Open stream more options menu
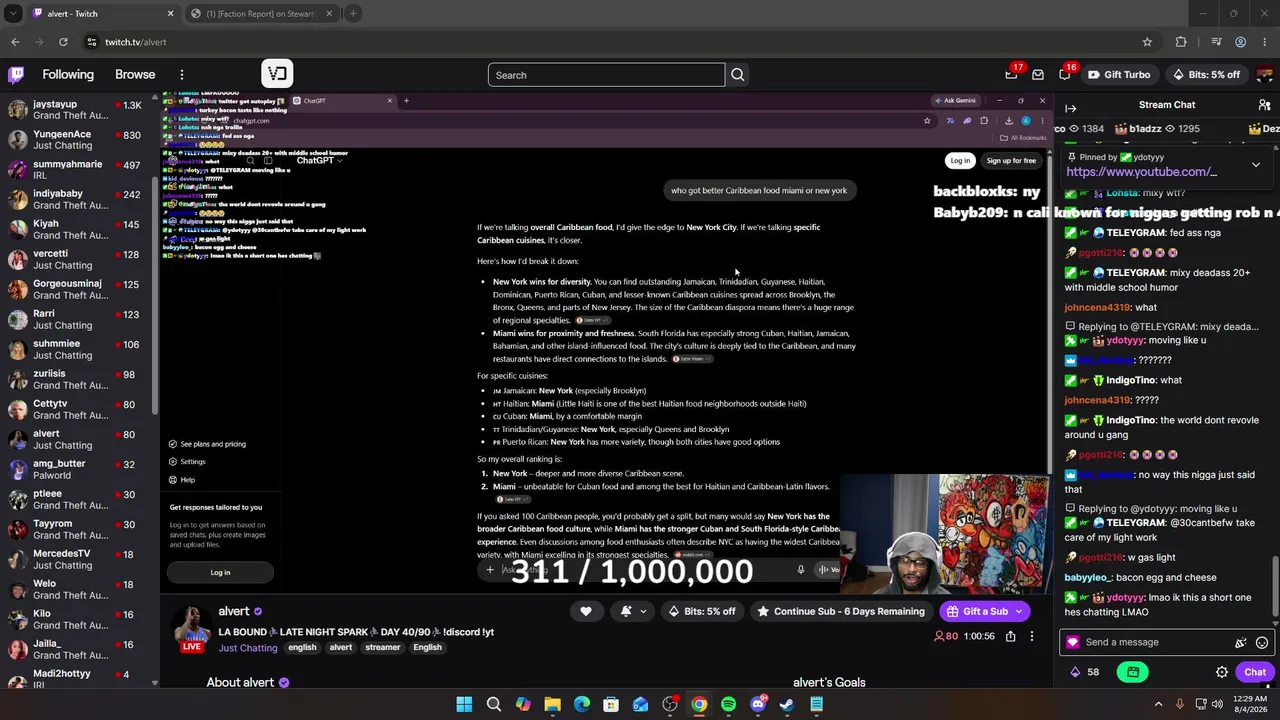1280x720 pixels. click(x=1032, y=636)
